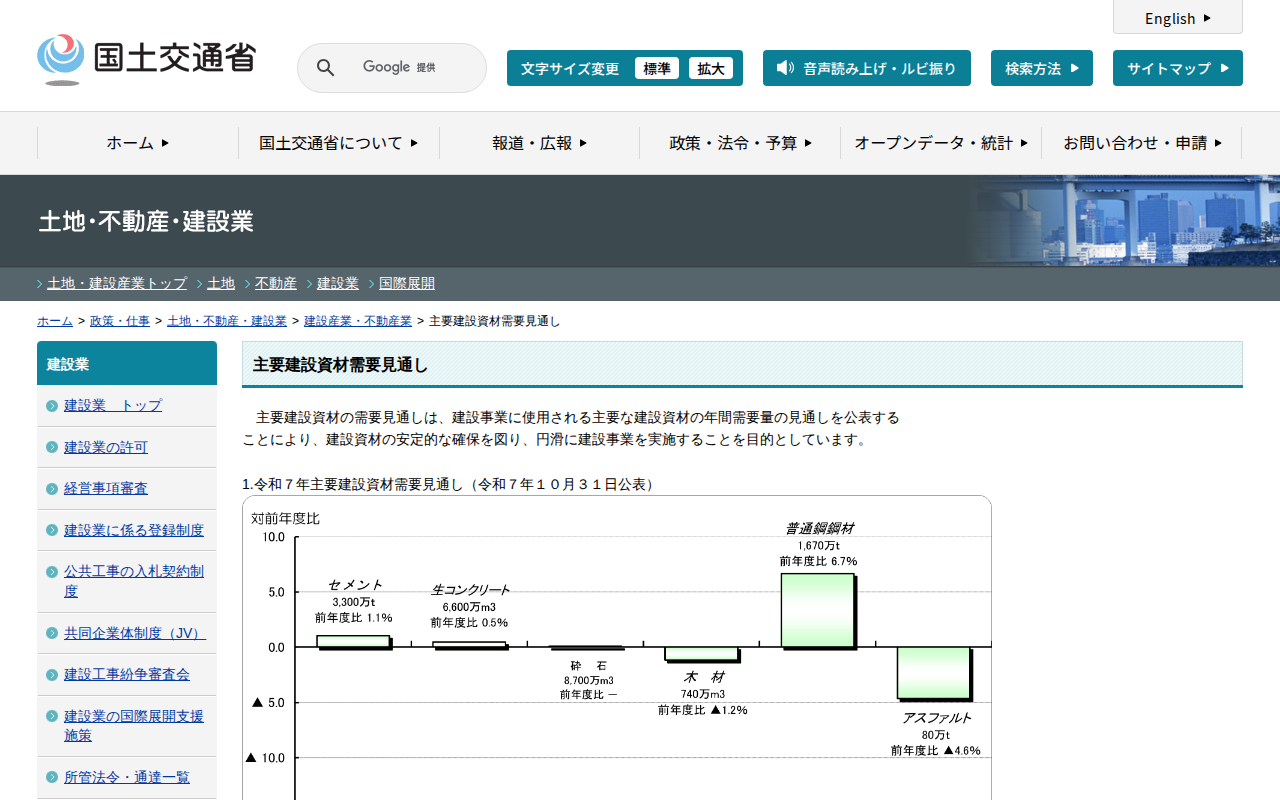This screenshot has height=800, width=1280.
Task: Expand the オープンデータ・統計 menu
Action: coord(940,143)
